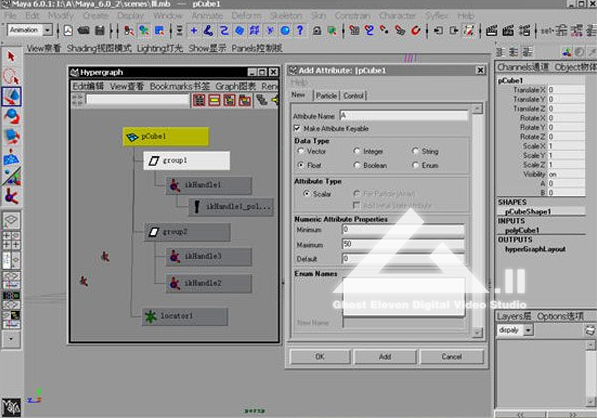The height and width of the screenshot is (418, 597).
Task: Choose the Vector data type
Action: [301, 151]
